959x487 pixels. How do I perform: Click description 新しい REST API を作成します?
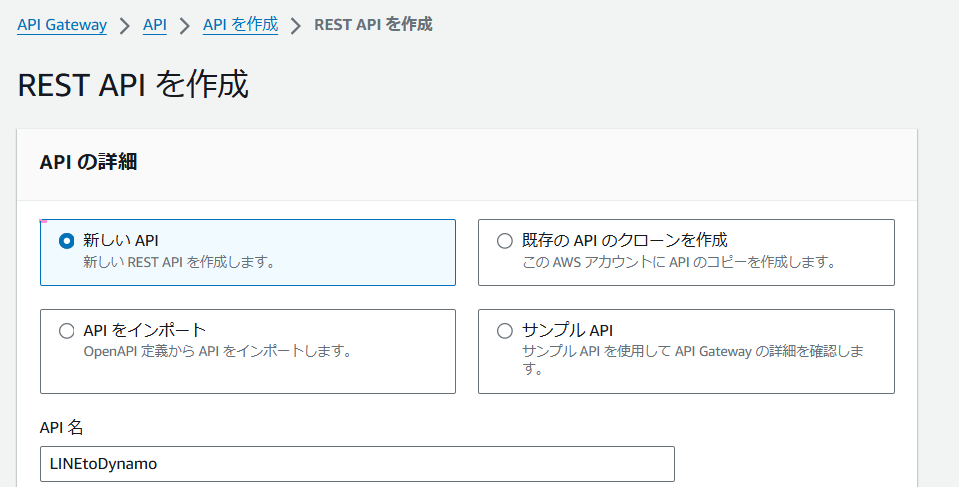coord(179,262)
